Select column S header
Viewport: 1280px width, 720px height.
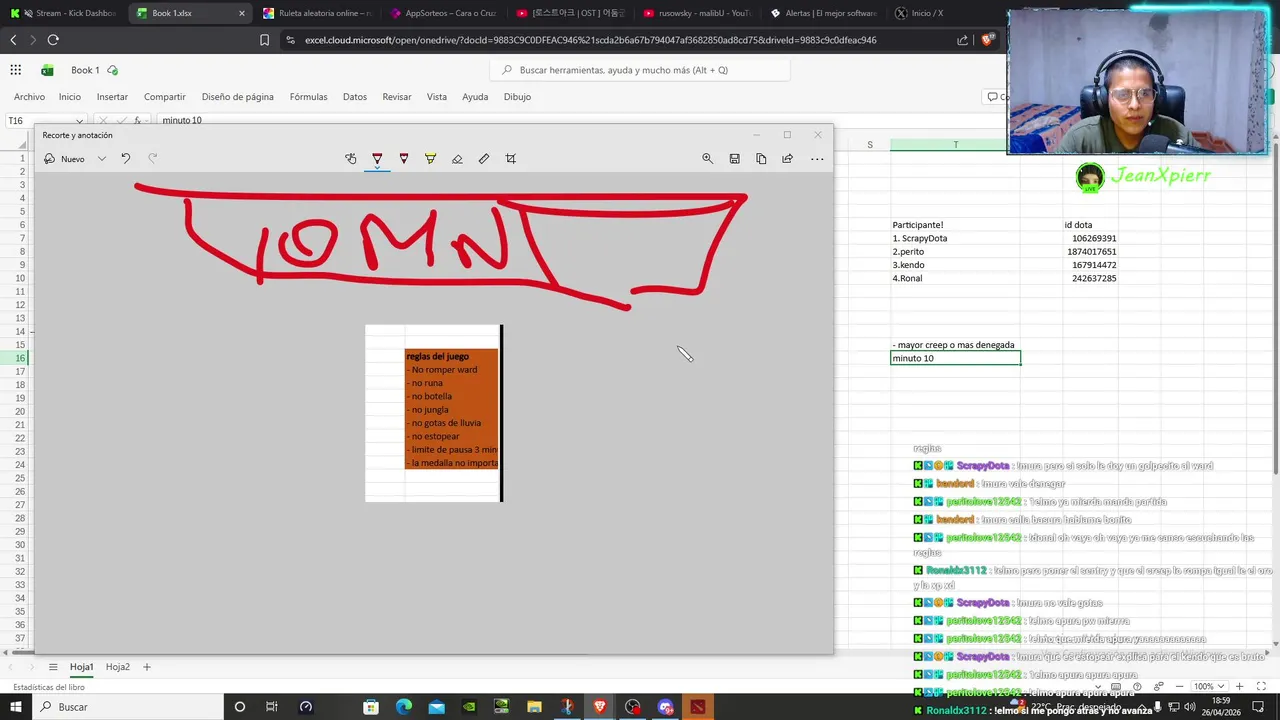click(870, 145)
